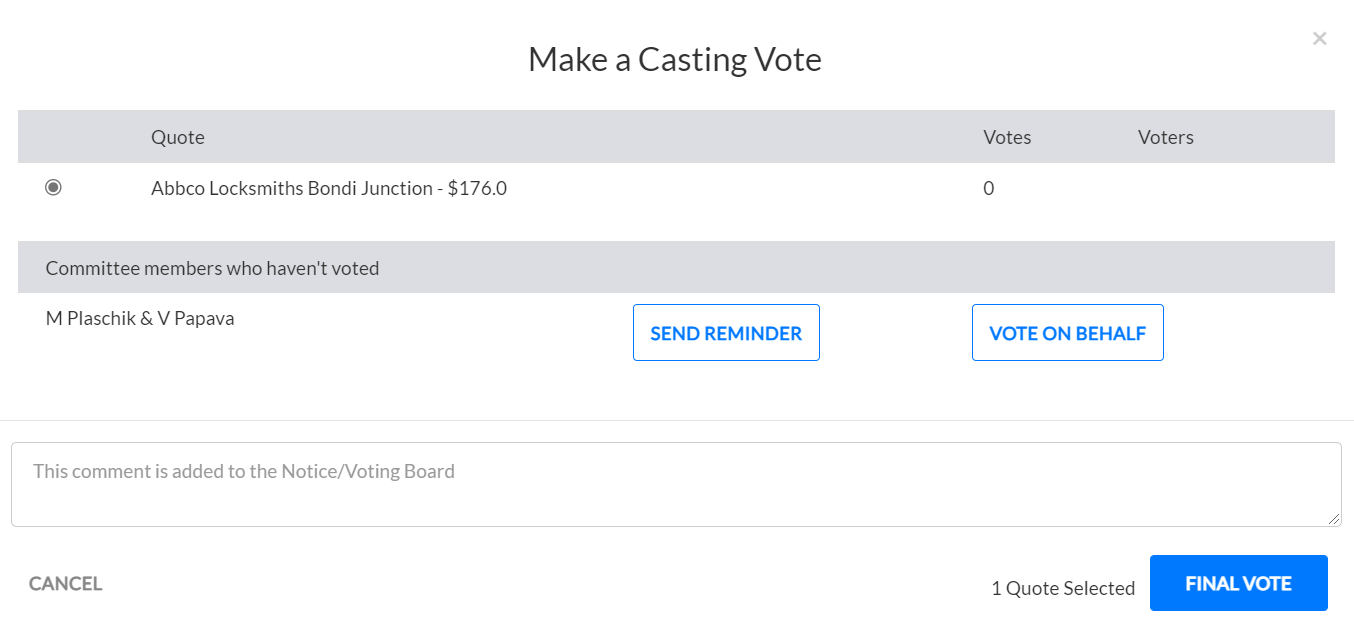
Task: Submit with the Final Vote button
Action: pos(1238,583)
